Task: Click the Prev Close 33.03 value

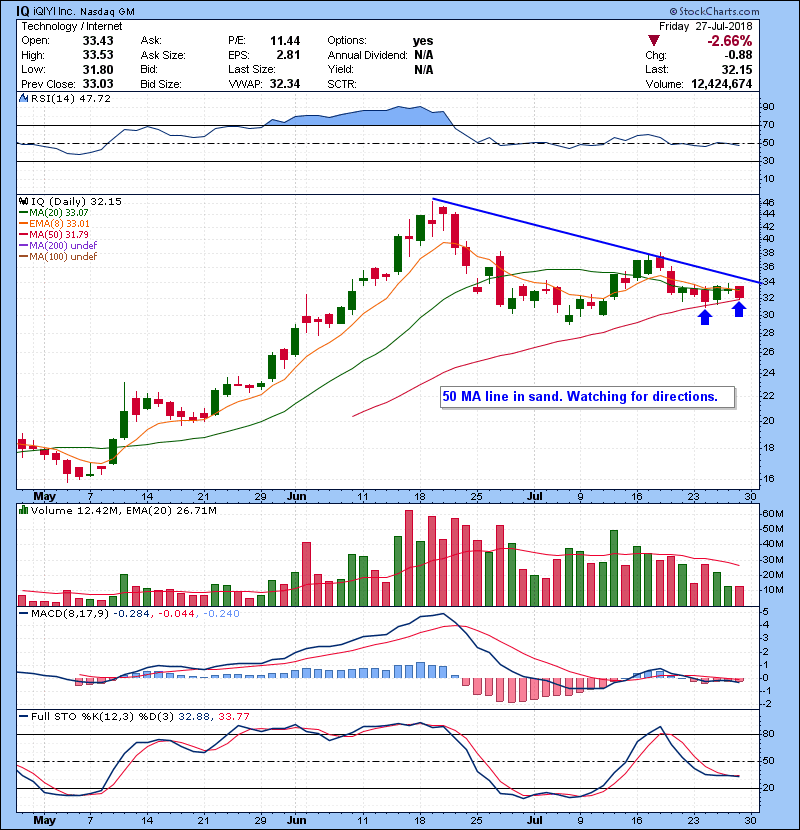Action: pyautogui.click(x=98, y=84)
